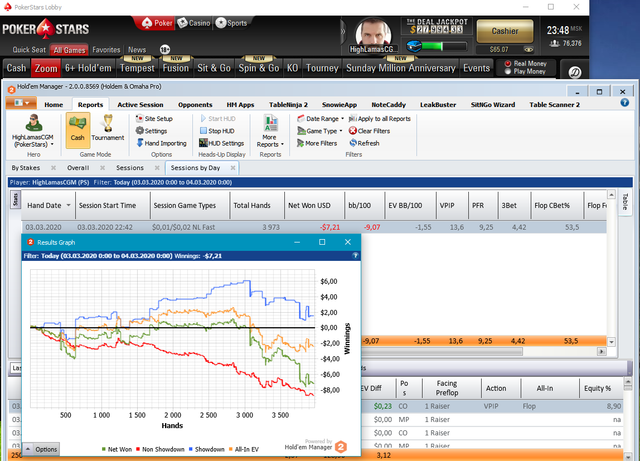The width and height of the screenshot is (640, 461).
Task: Open Site Setup options
Action: (154, 118)
